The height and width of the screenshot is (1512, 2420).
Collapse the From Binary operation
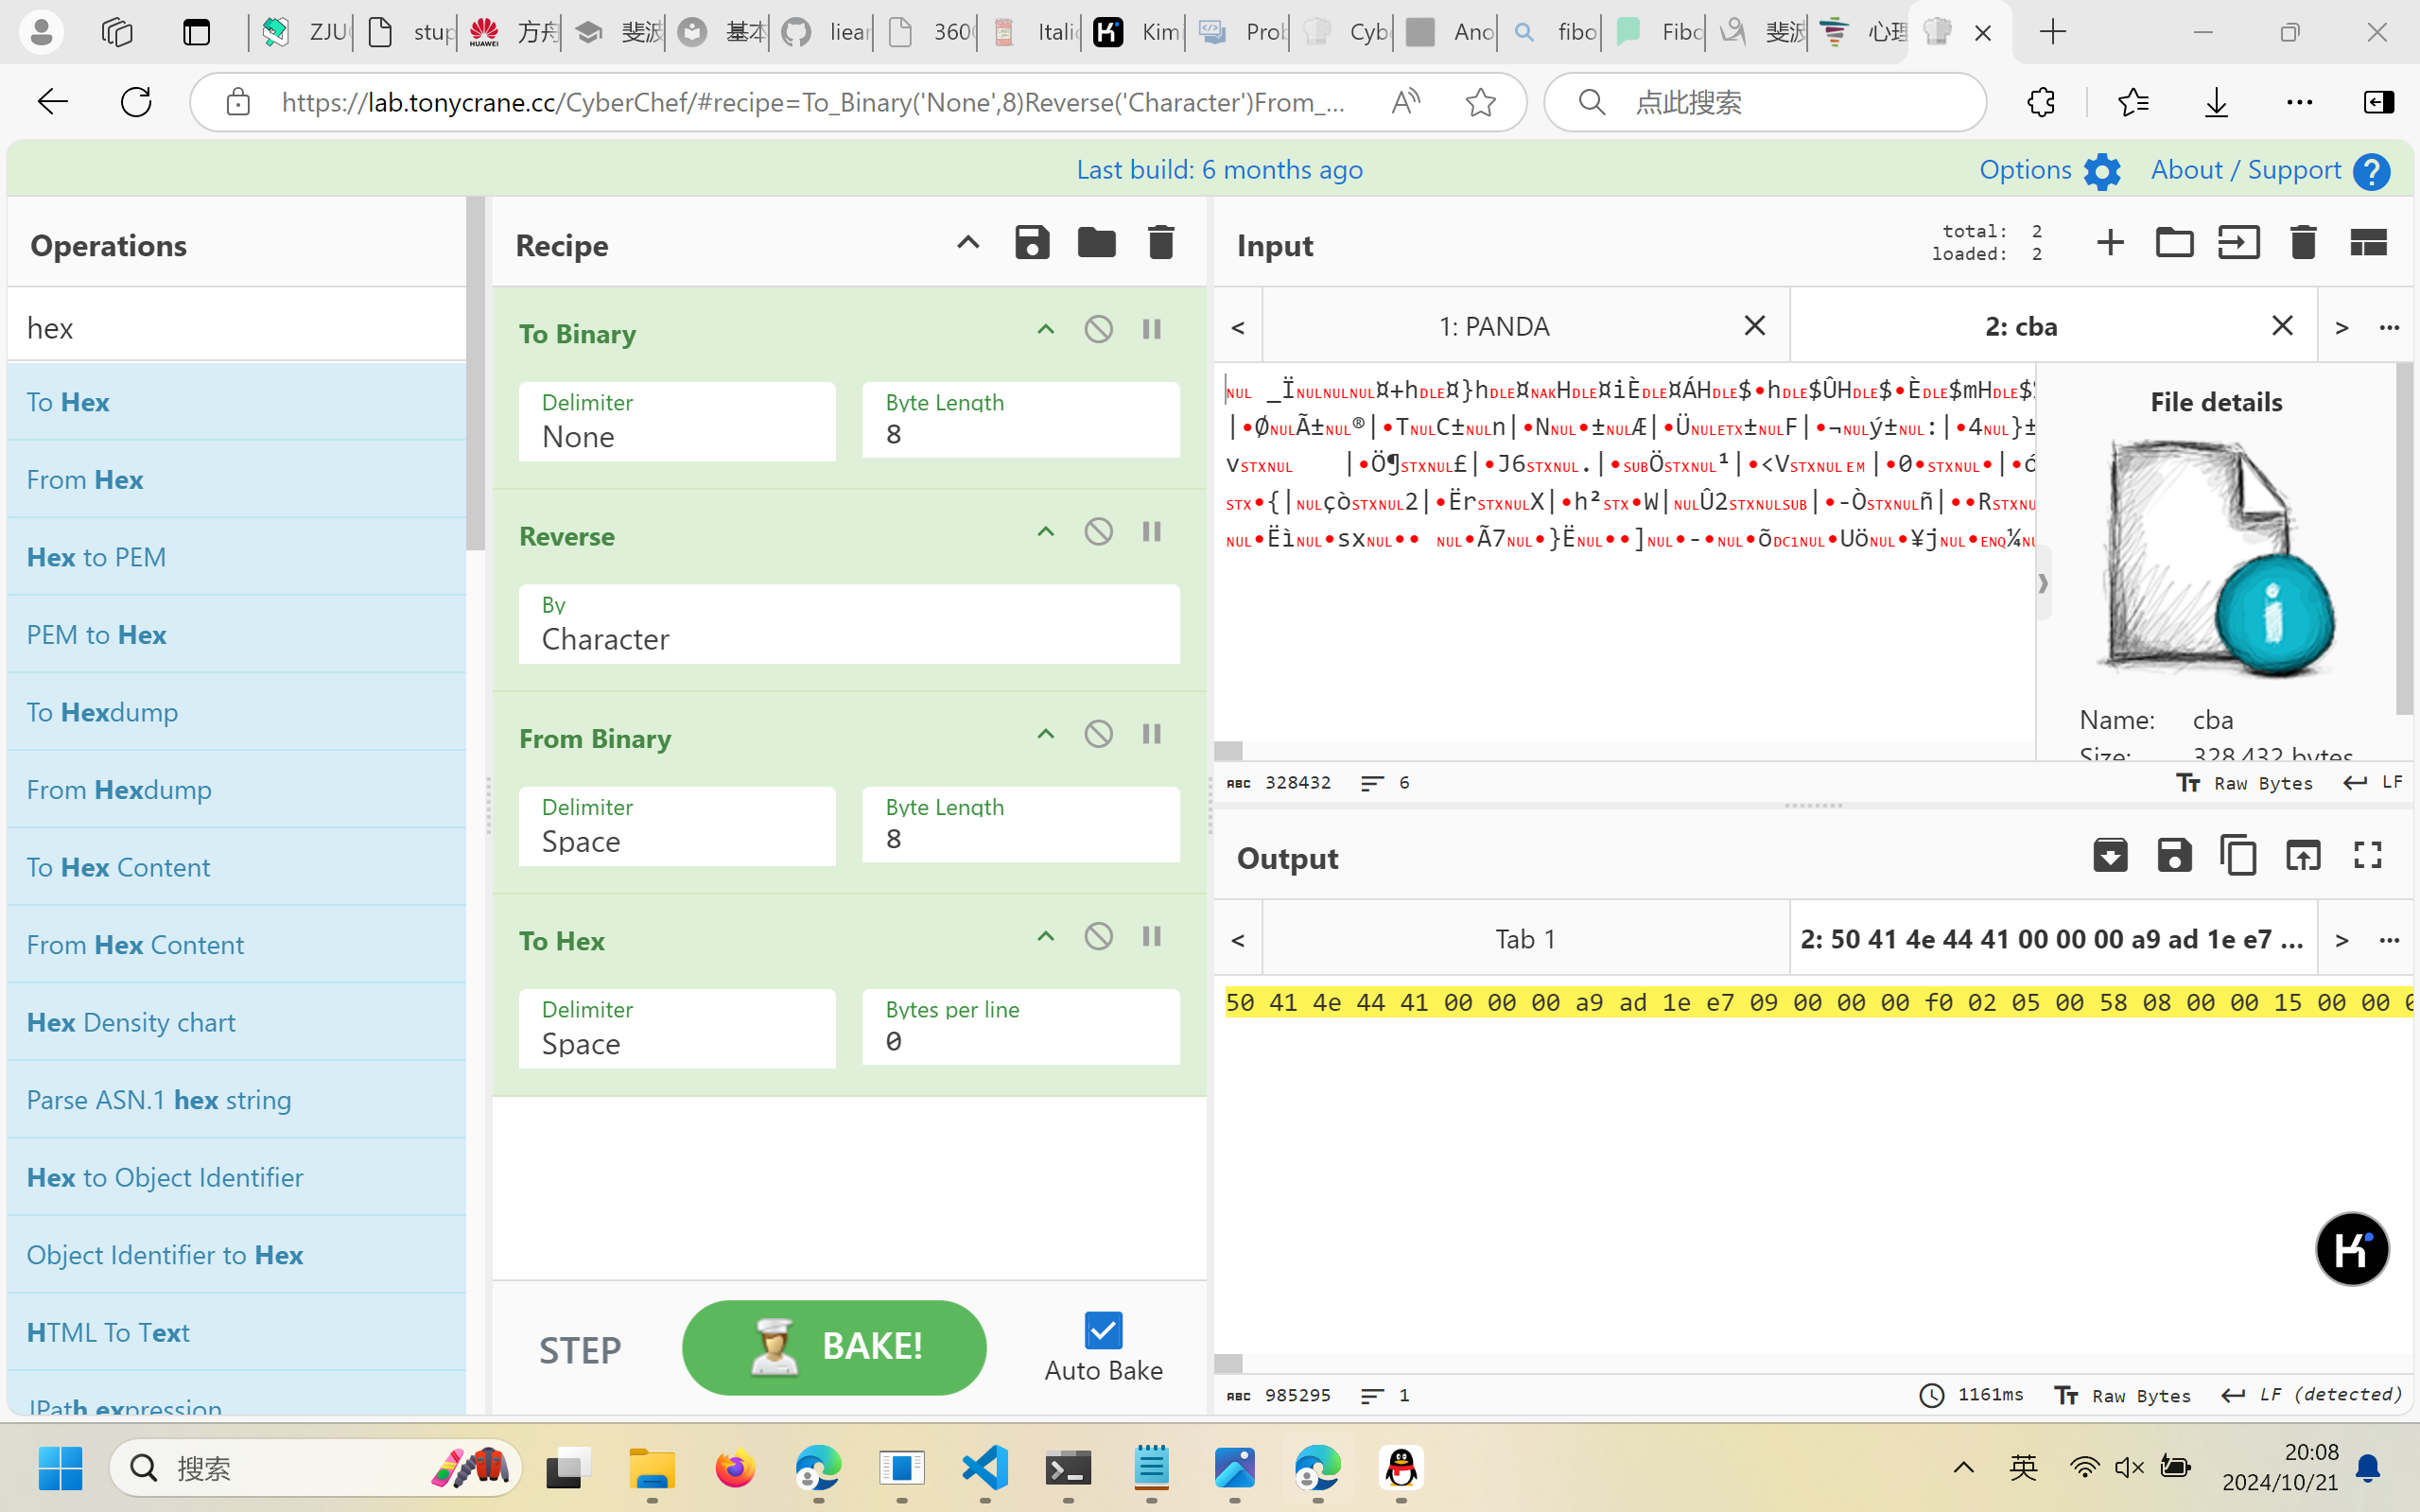pos(1045,735)
